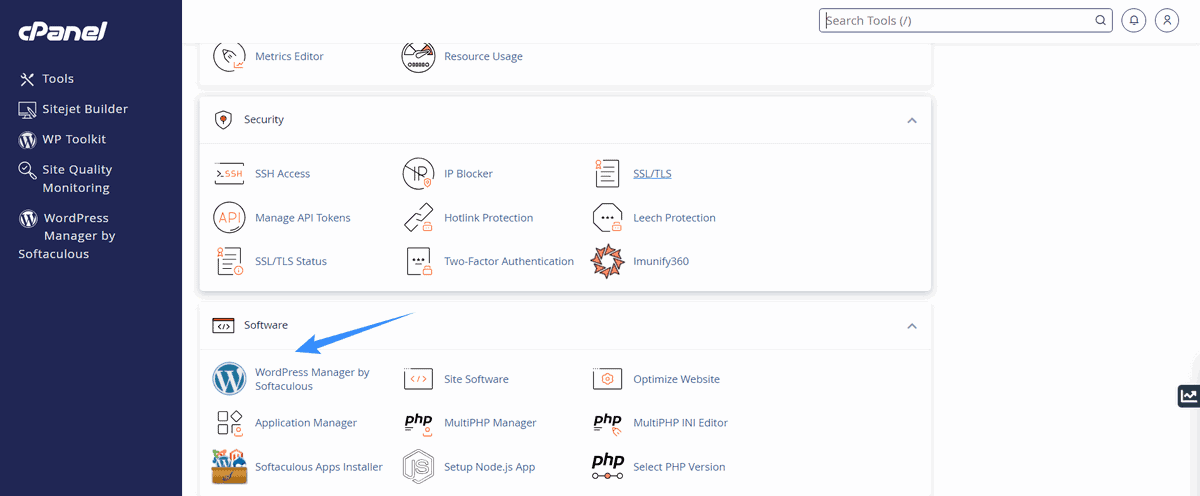
Task: Open WordPress Manager sidebar icon
Action: (29, 218)
